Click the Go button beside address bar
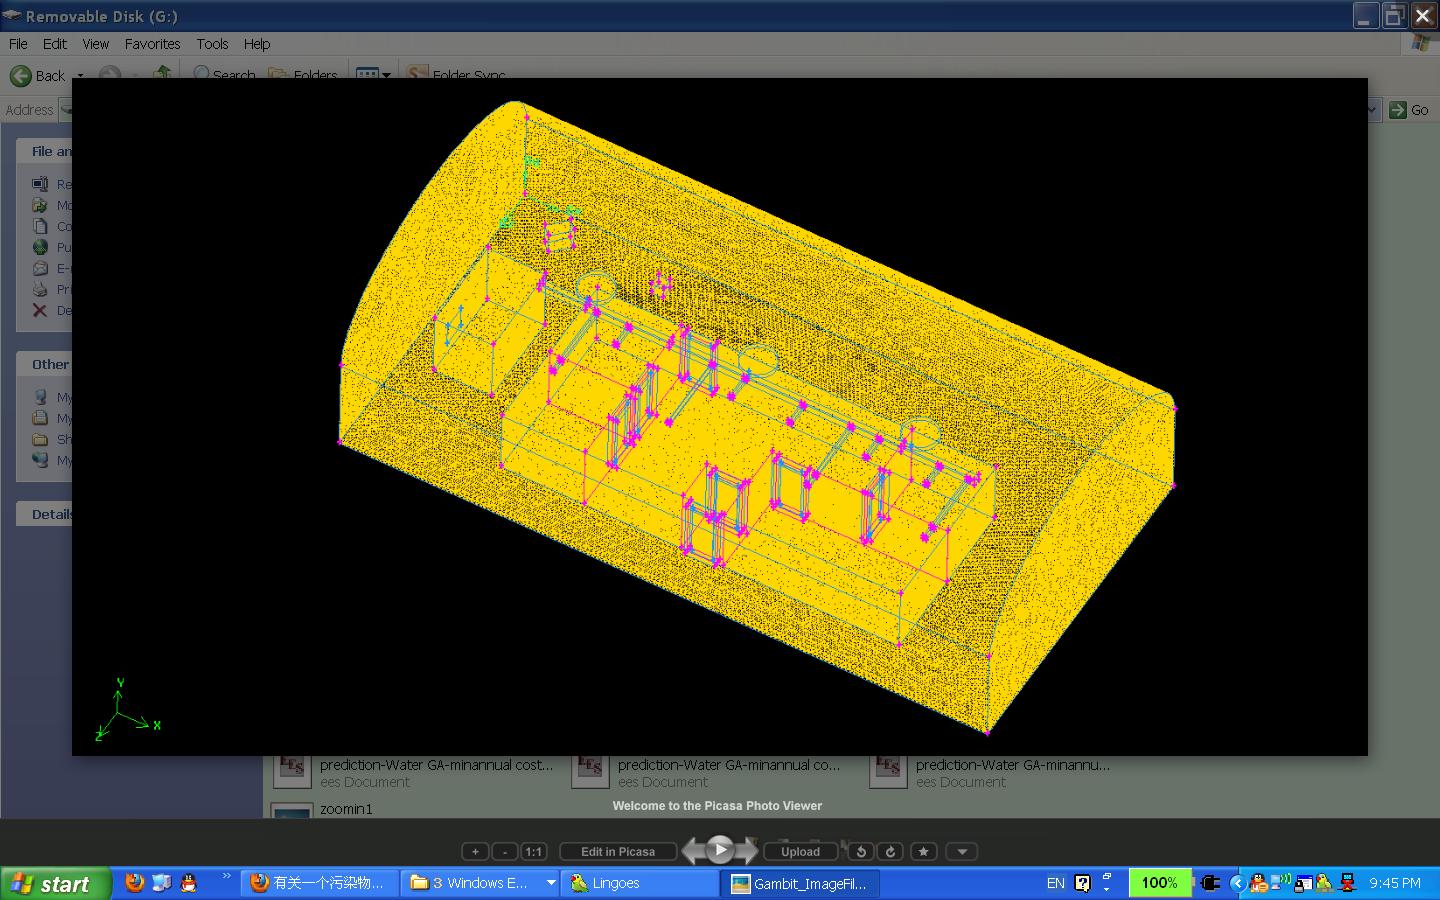The image size is (1440, 900). pos(1410,110)
